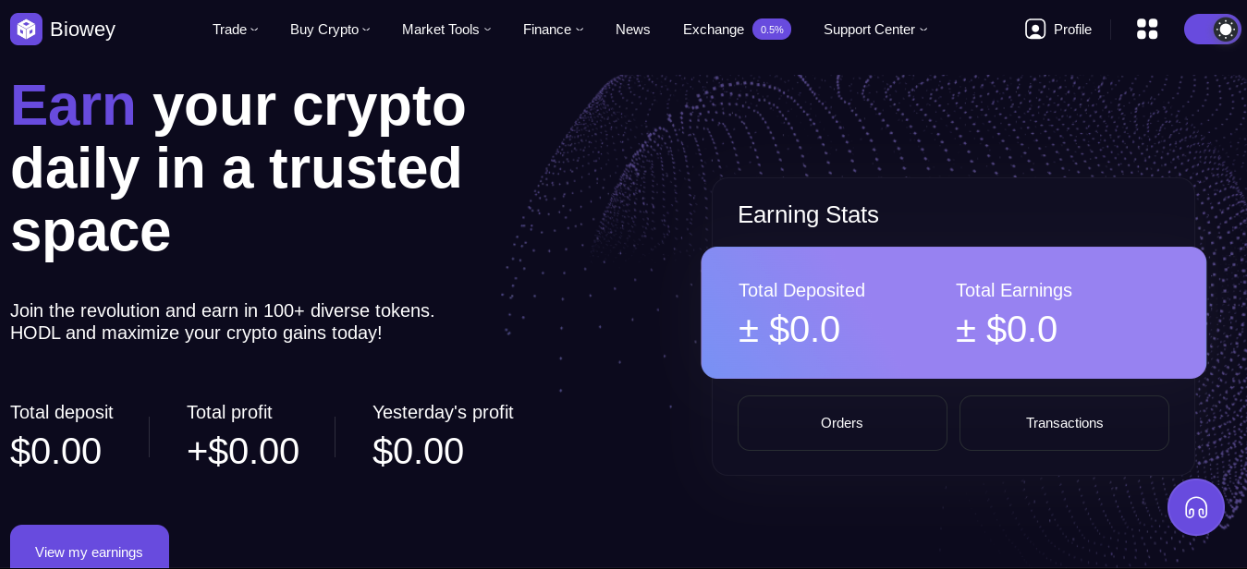Open the apps grid menu icon
1247x569 pixels.
coord(1147,29)
